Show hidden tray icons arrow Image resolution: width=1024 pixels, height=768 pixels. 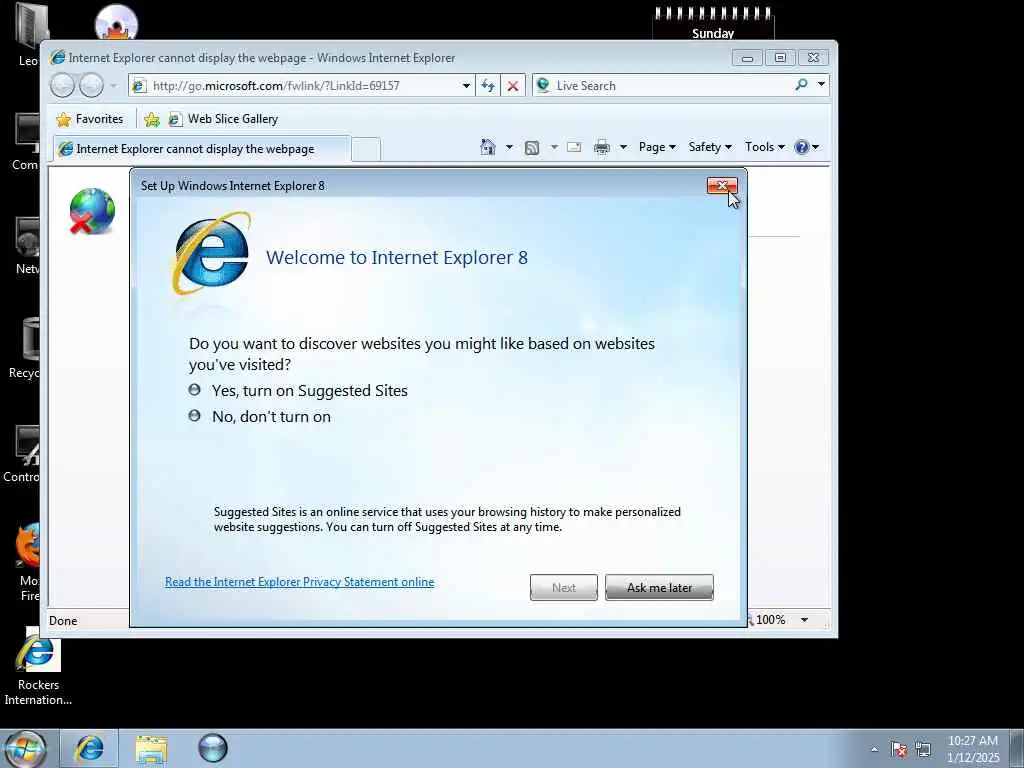coord(874,749)
